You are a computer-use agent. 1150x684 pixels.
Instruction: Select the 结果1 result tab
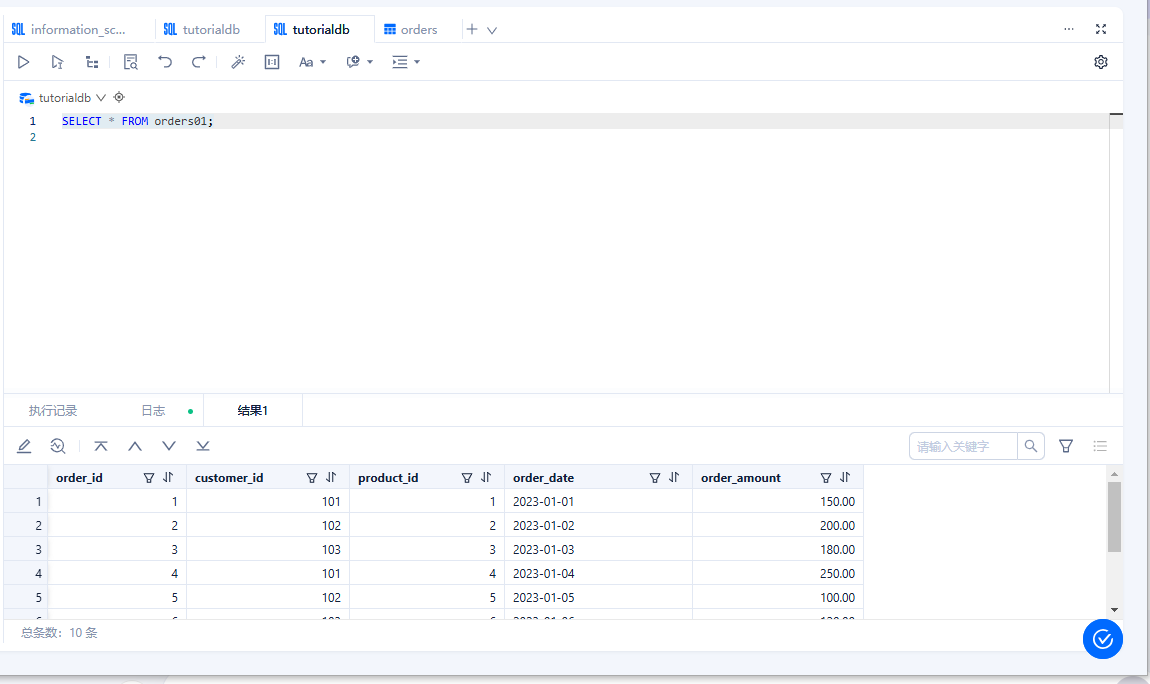point(252,411)
